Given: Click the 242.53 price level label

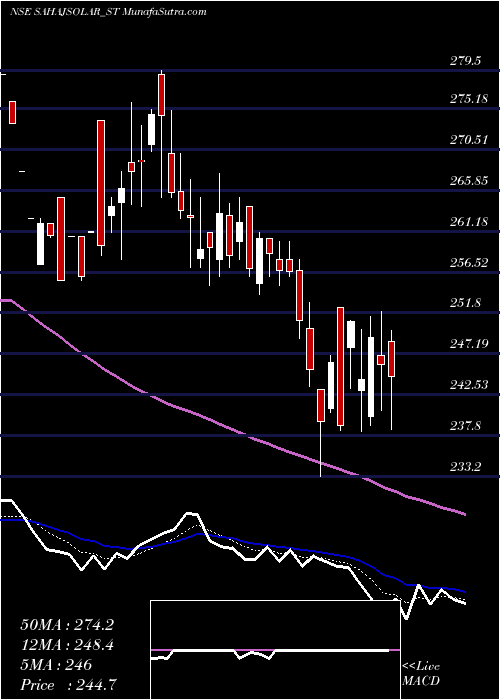Looking at the screenshot, I should 468,385.
